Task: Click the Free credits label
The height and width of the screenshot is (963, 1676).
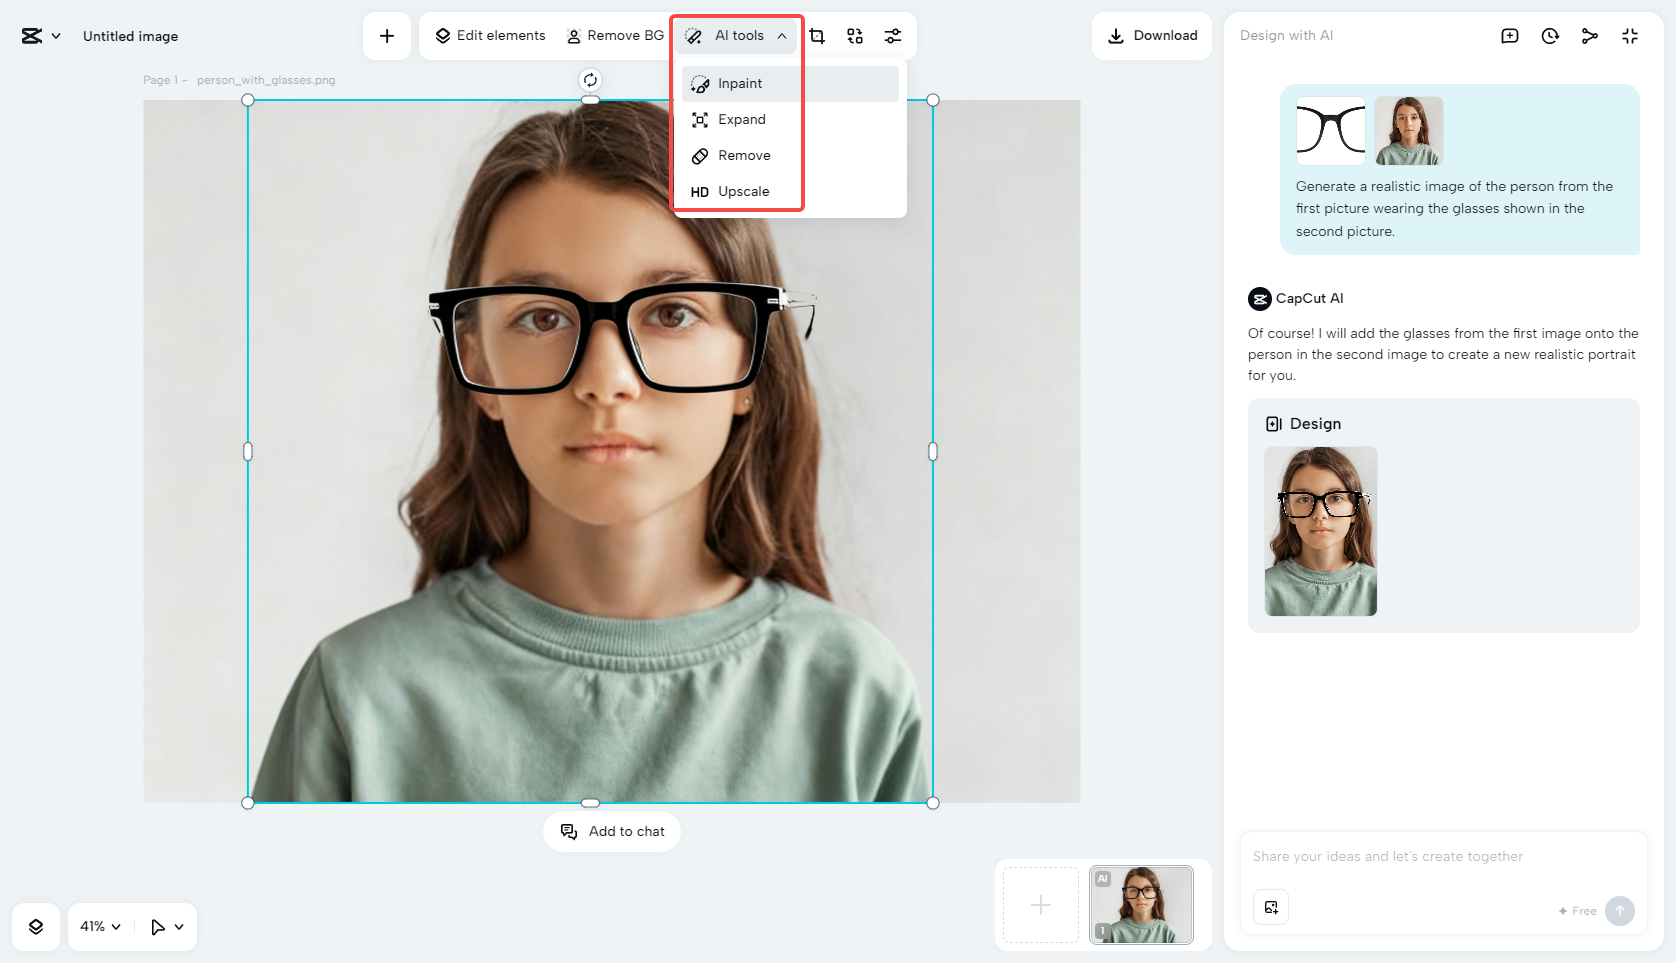Action: pyautogui.click(x=1578, y=911)
